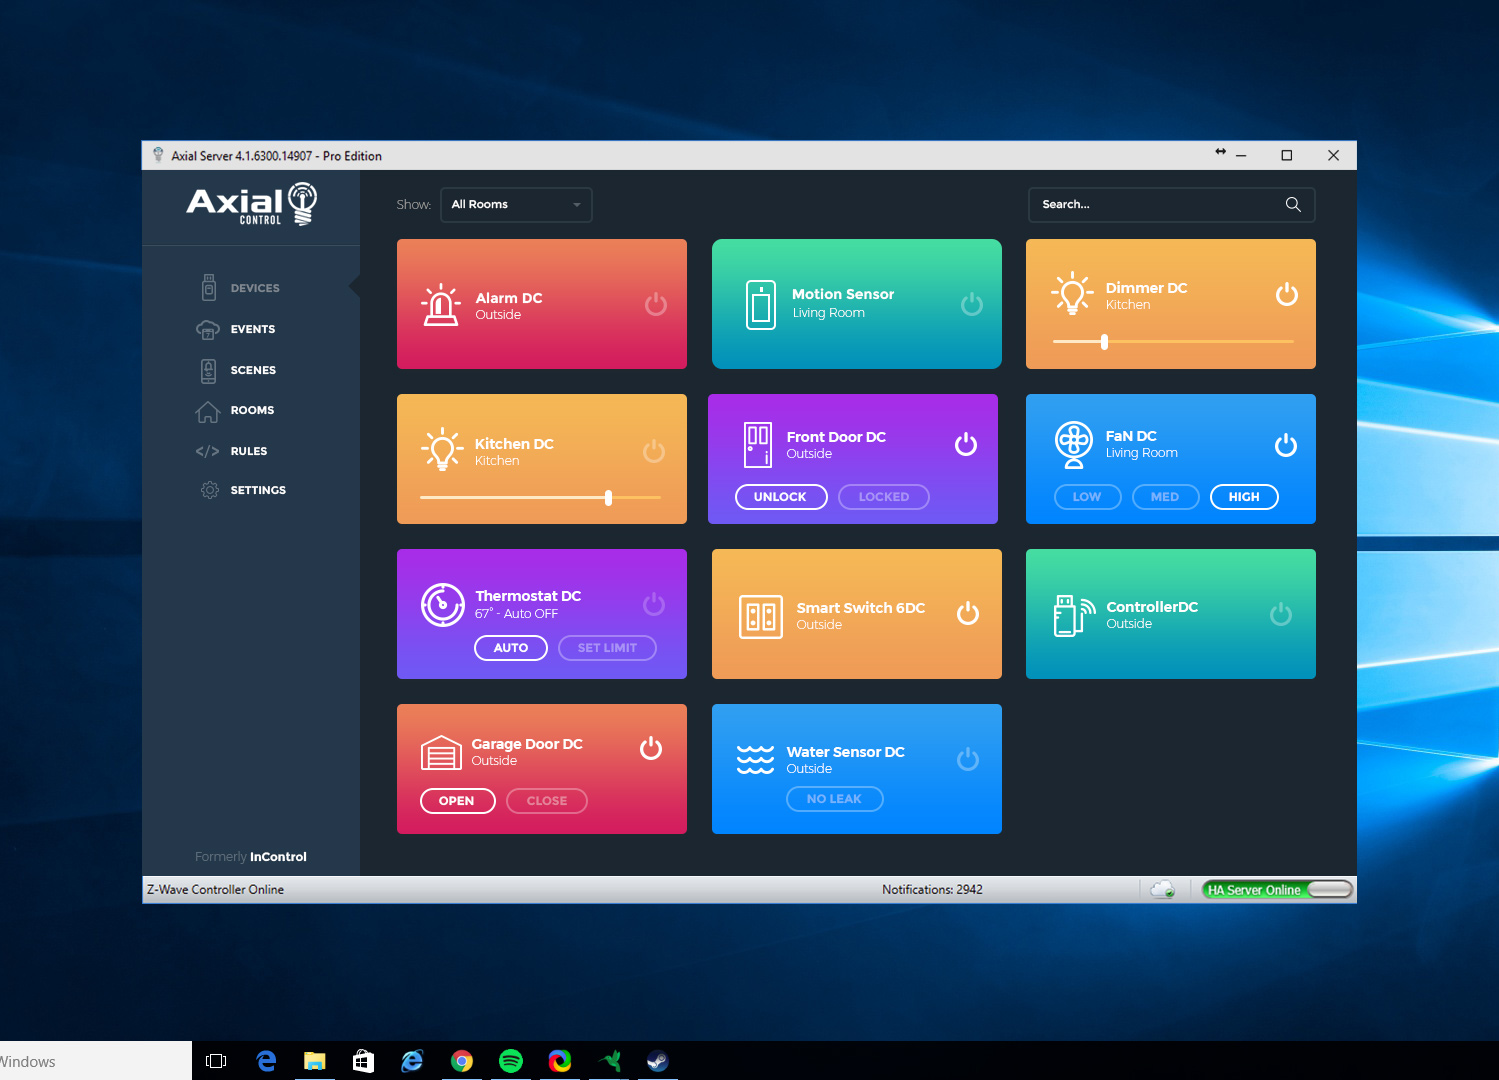Toggle power for Smart Switch 6DC
The width and height of the screenshot is (1499, 1080).
tap(967, 614)
